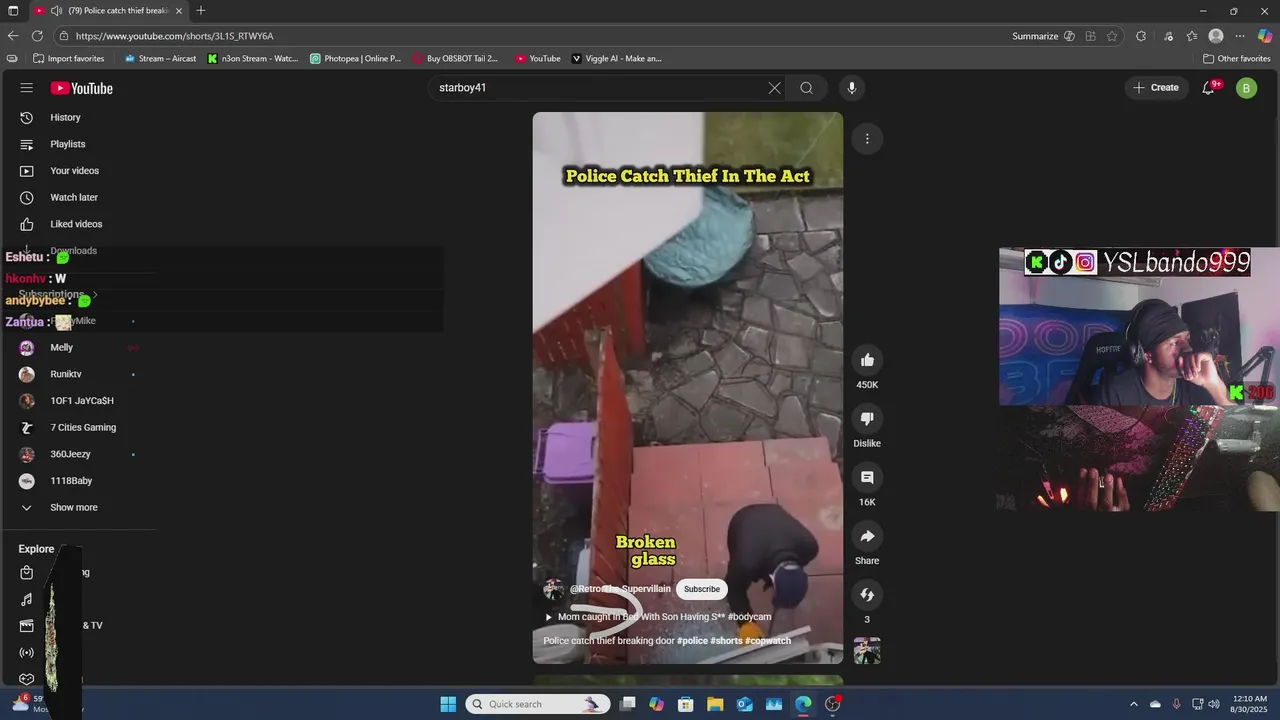Open the Retro Supervillain channel link
1280x720 pixels.
(620, 589)
